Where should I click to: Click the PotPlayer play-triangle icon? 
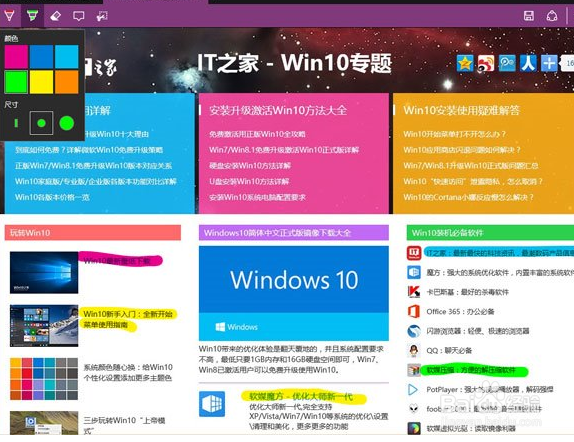click(413, 389)
